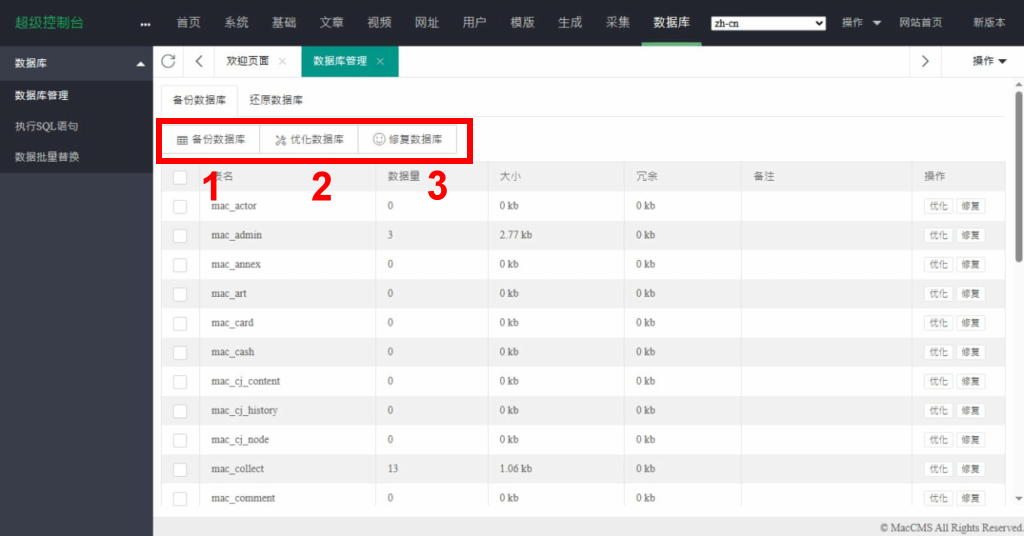The width and height of the screenshot is (1024, 536).
Task: Check the mac_cash row checkbox
Action: [180, 353]
